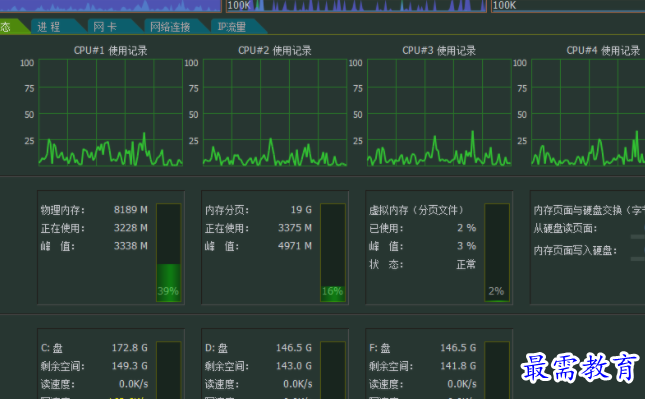Viewport: 645px width, 399px height.
Task: Click the virtual memory 峰值 3 % value
Action: pyautogui.click(x=466, y=246)
